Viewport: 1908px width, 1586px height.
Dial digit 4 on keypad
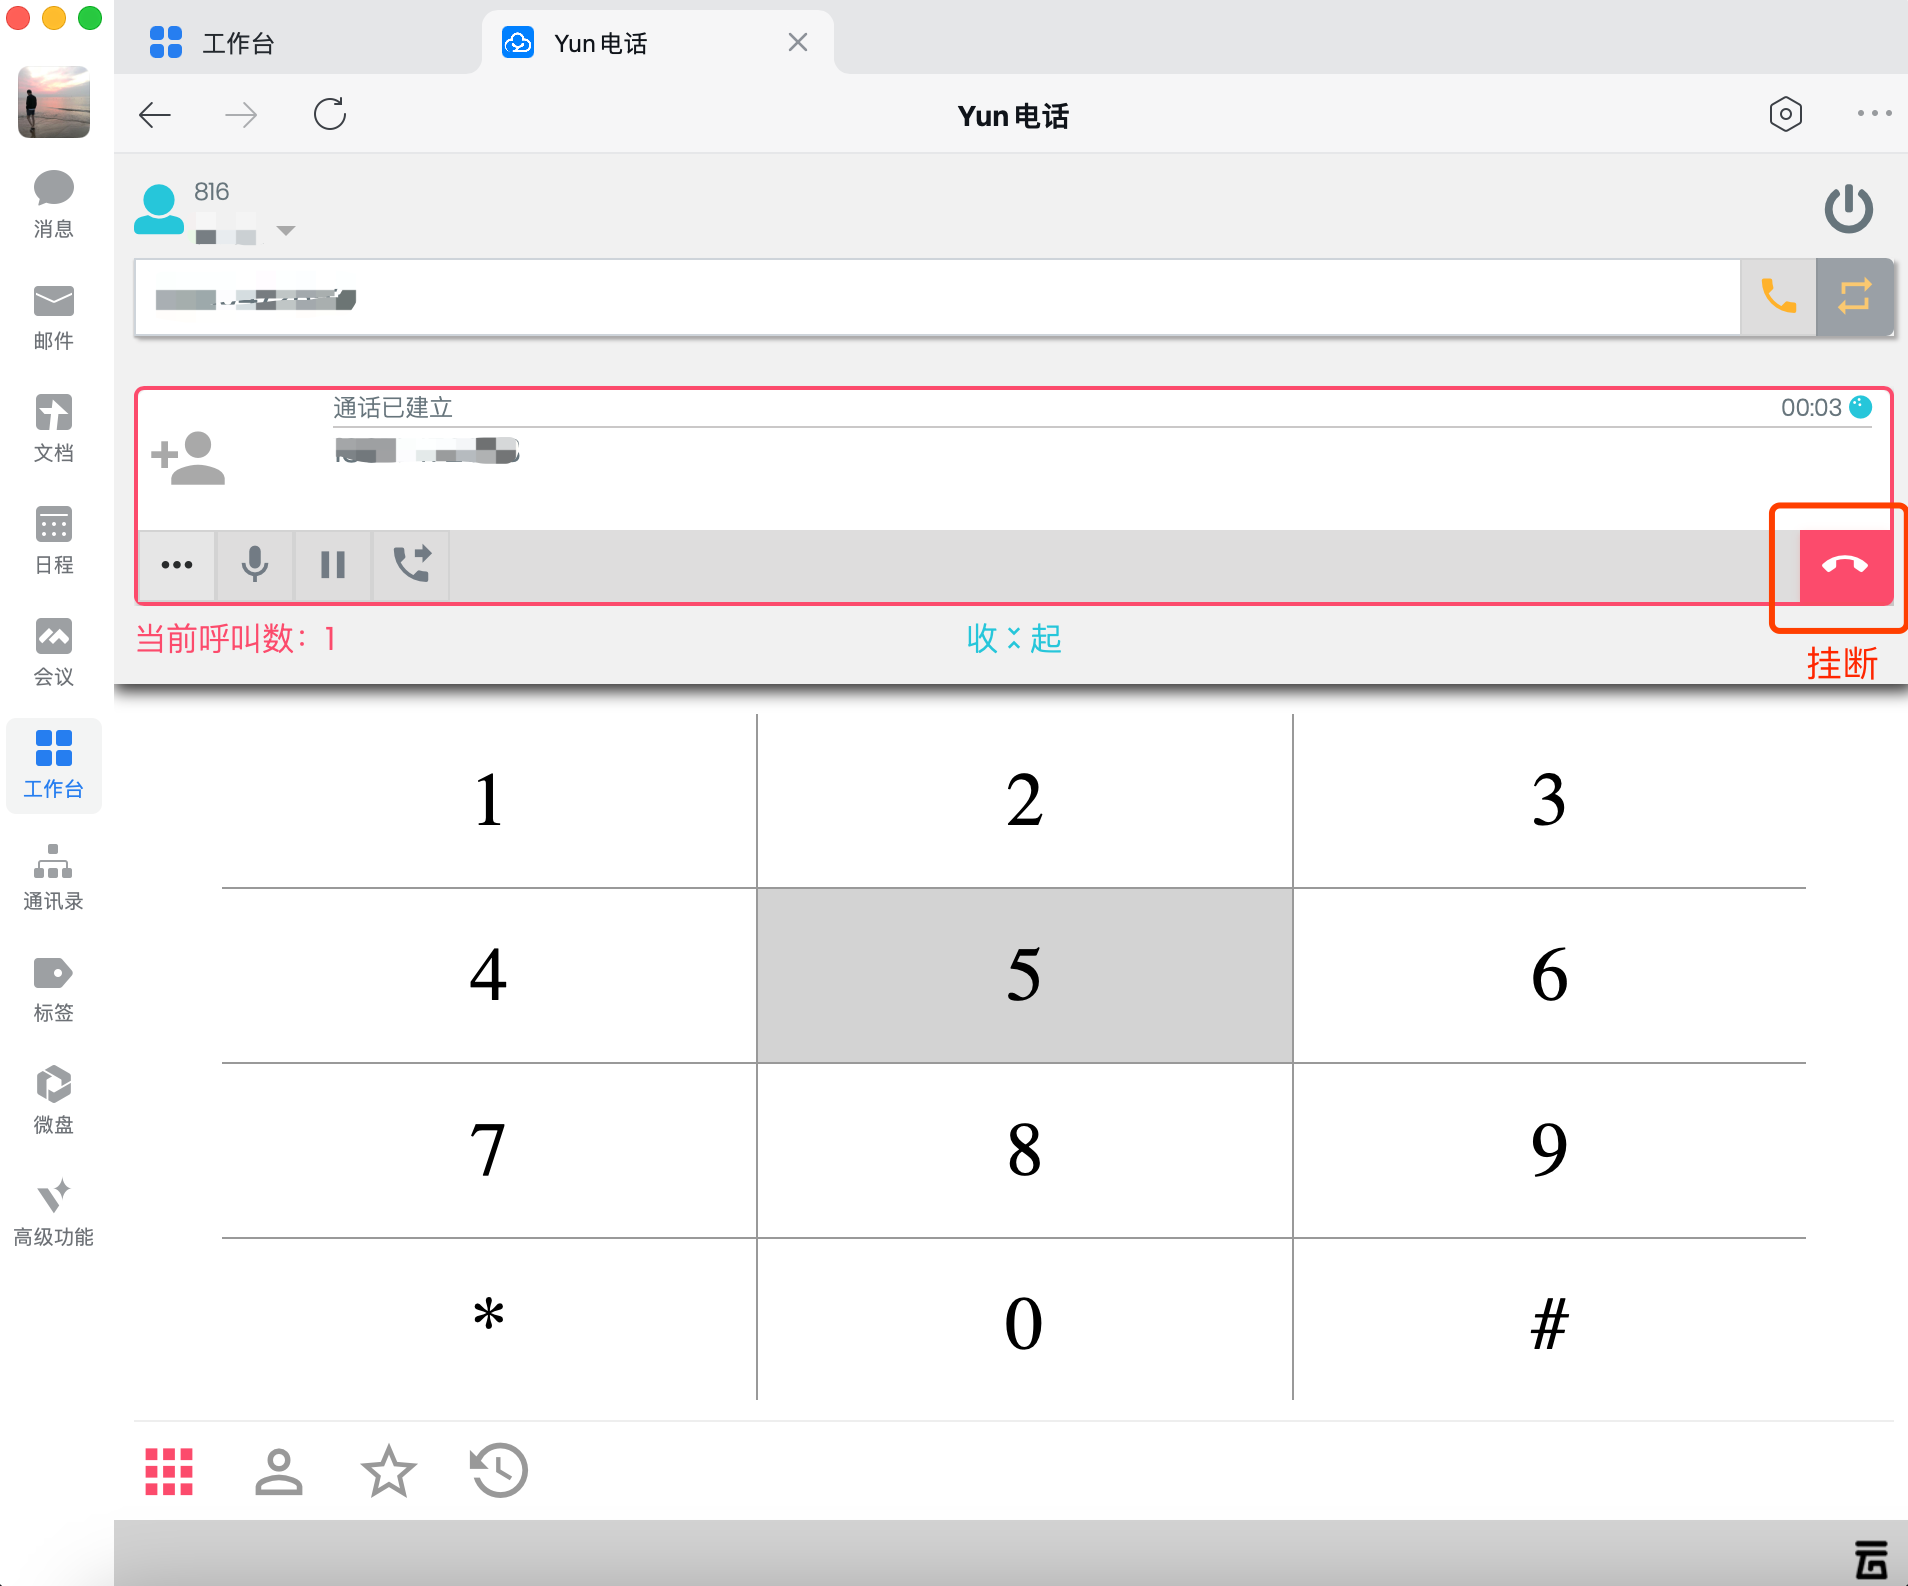click(489, 975)
